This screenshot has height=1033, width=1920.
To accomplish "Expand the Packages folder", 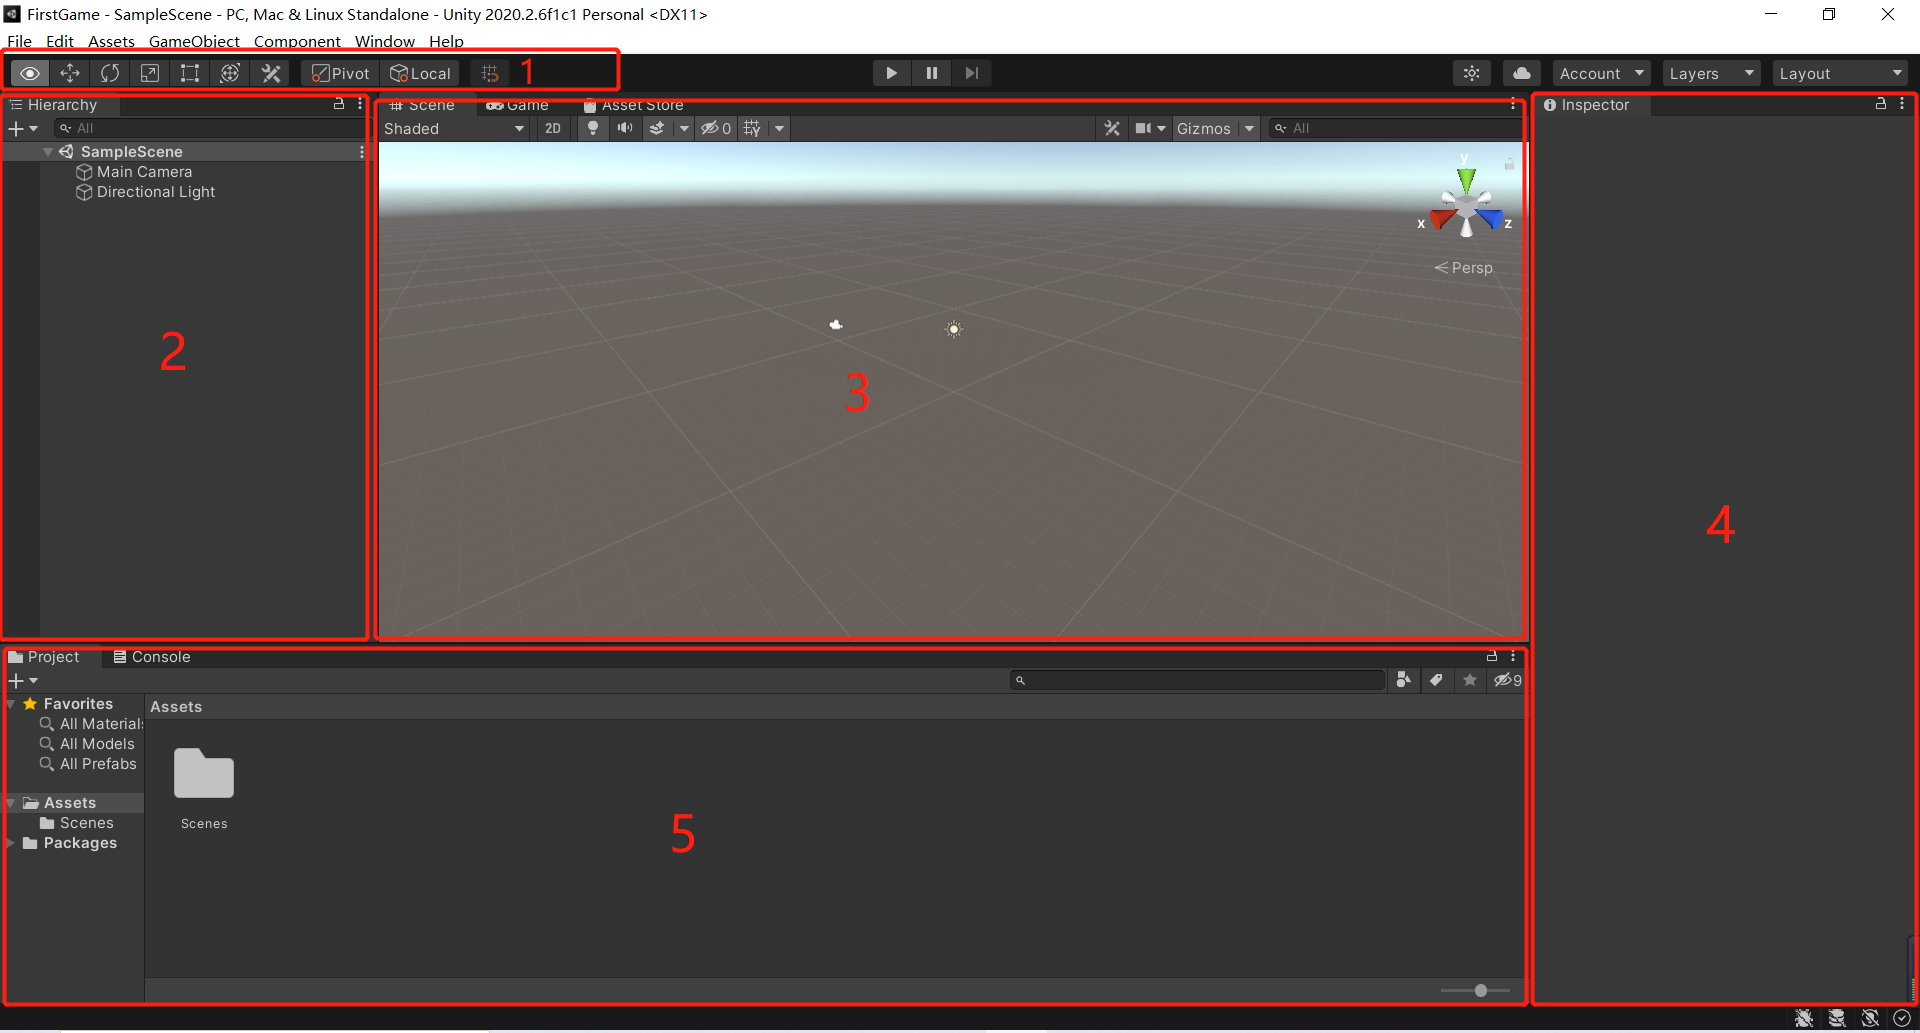I will (10, 843).
